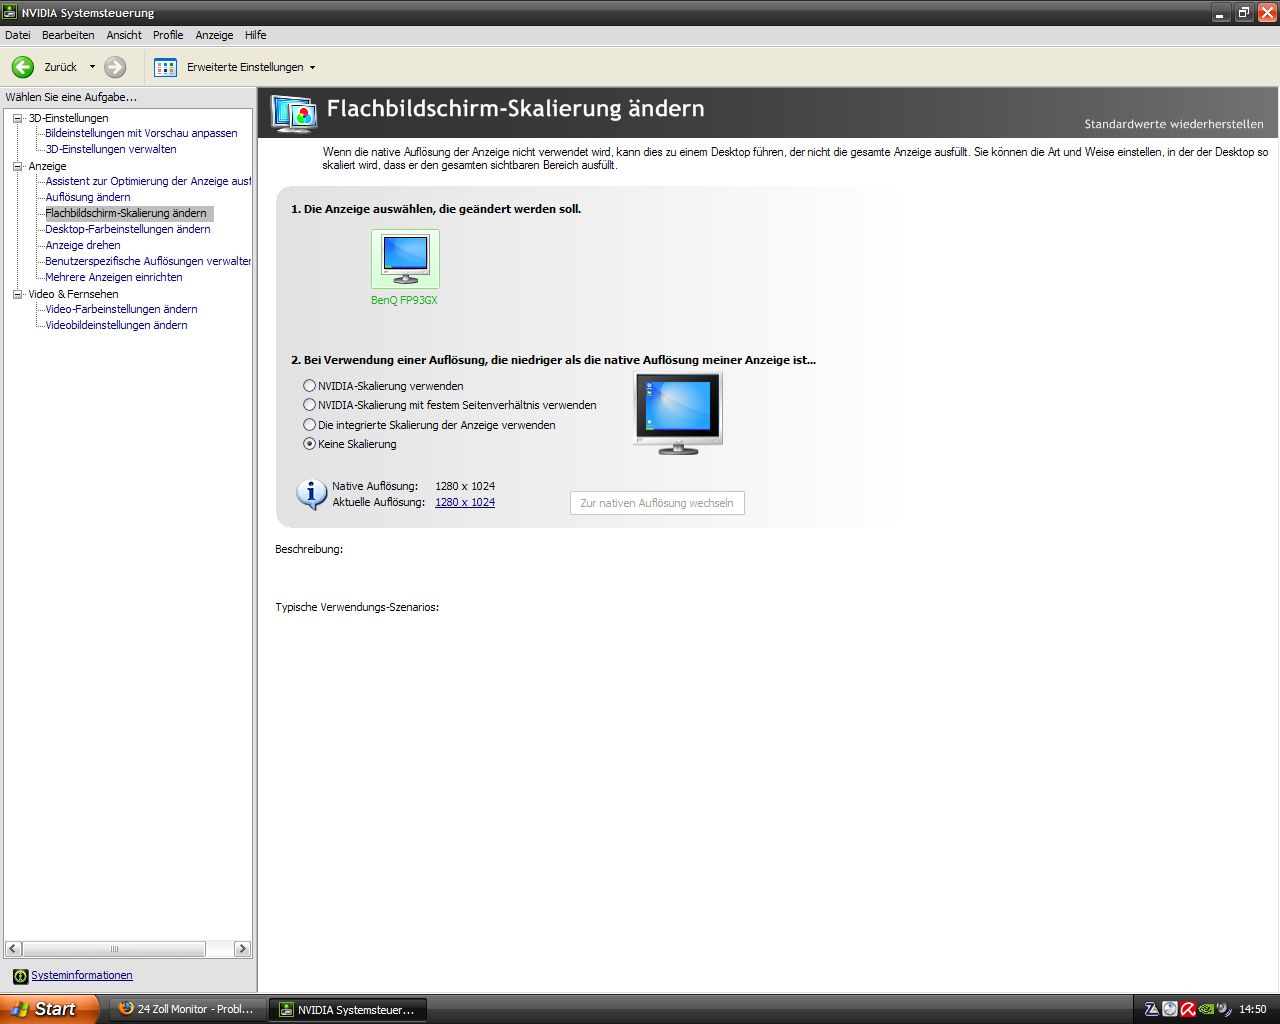The width and height of the screenshot is (1280, 1024).
Task: Open Videobildeinstellungen ändern
Action: point(116,325)
